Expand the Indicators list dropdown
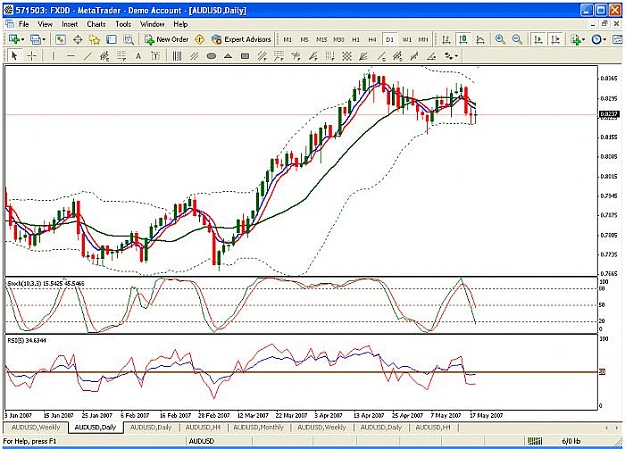 coord(584,39)
